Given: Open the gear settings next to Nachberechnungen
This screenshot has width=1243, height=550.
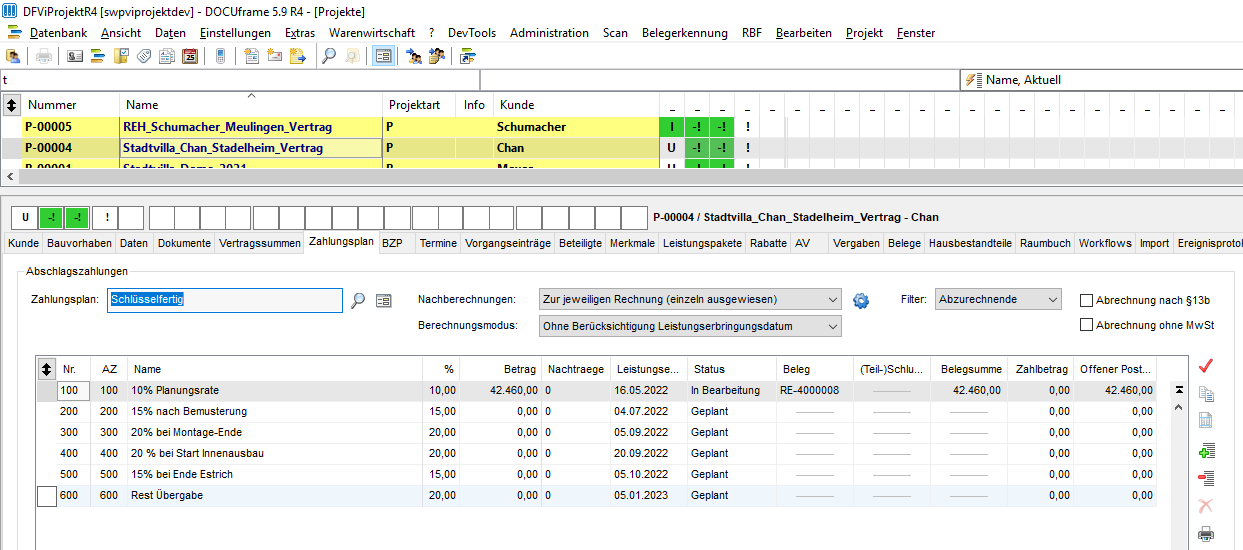Looking at the screenshot, I should (x=861, y=300).
